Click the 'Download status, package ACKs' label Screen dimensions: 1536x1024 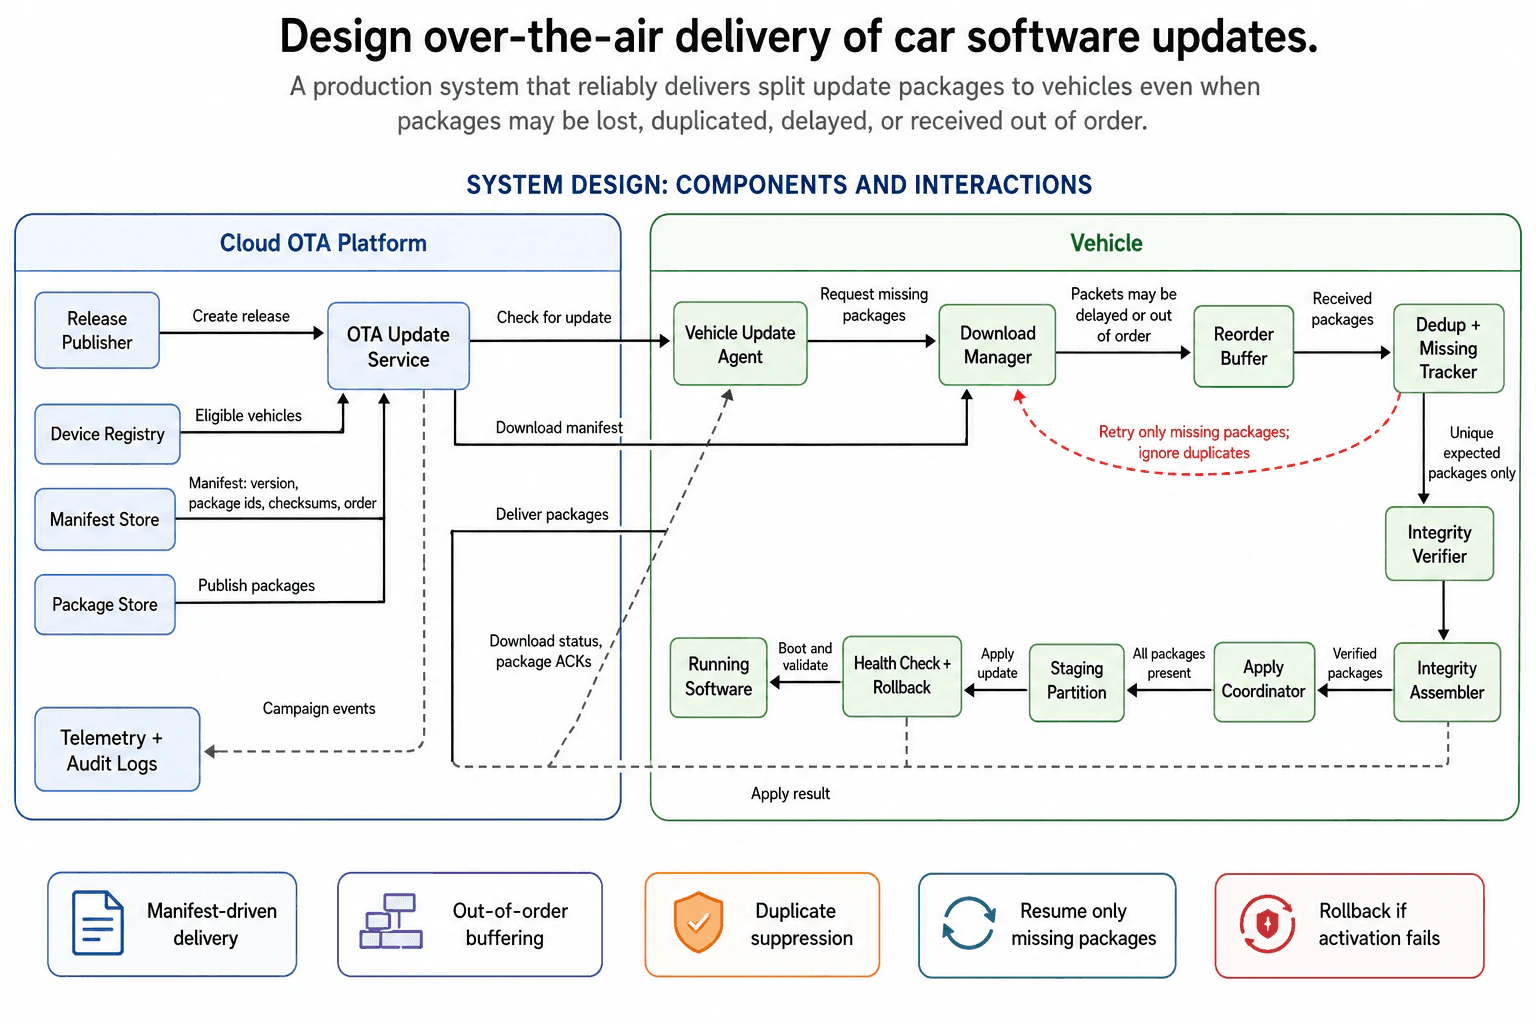pos(545,651)
